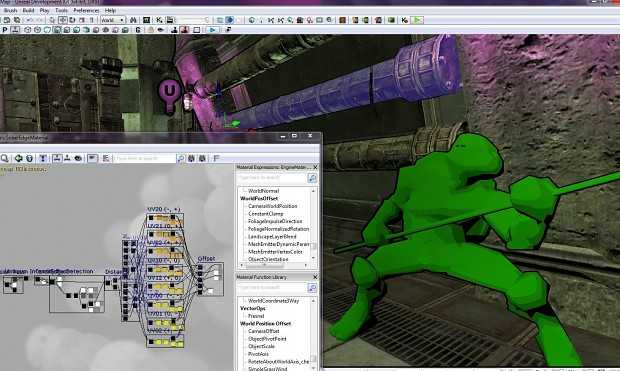
Task: Click the Material Expressions filter field
Action: pos(272,178)
